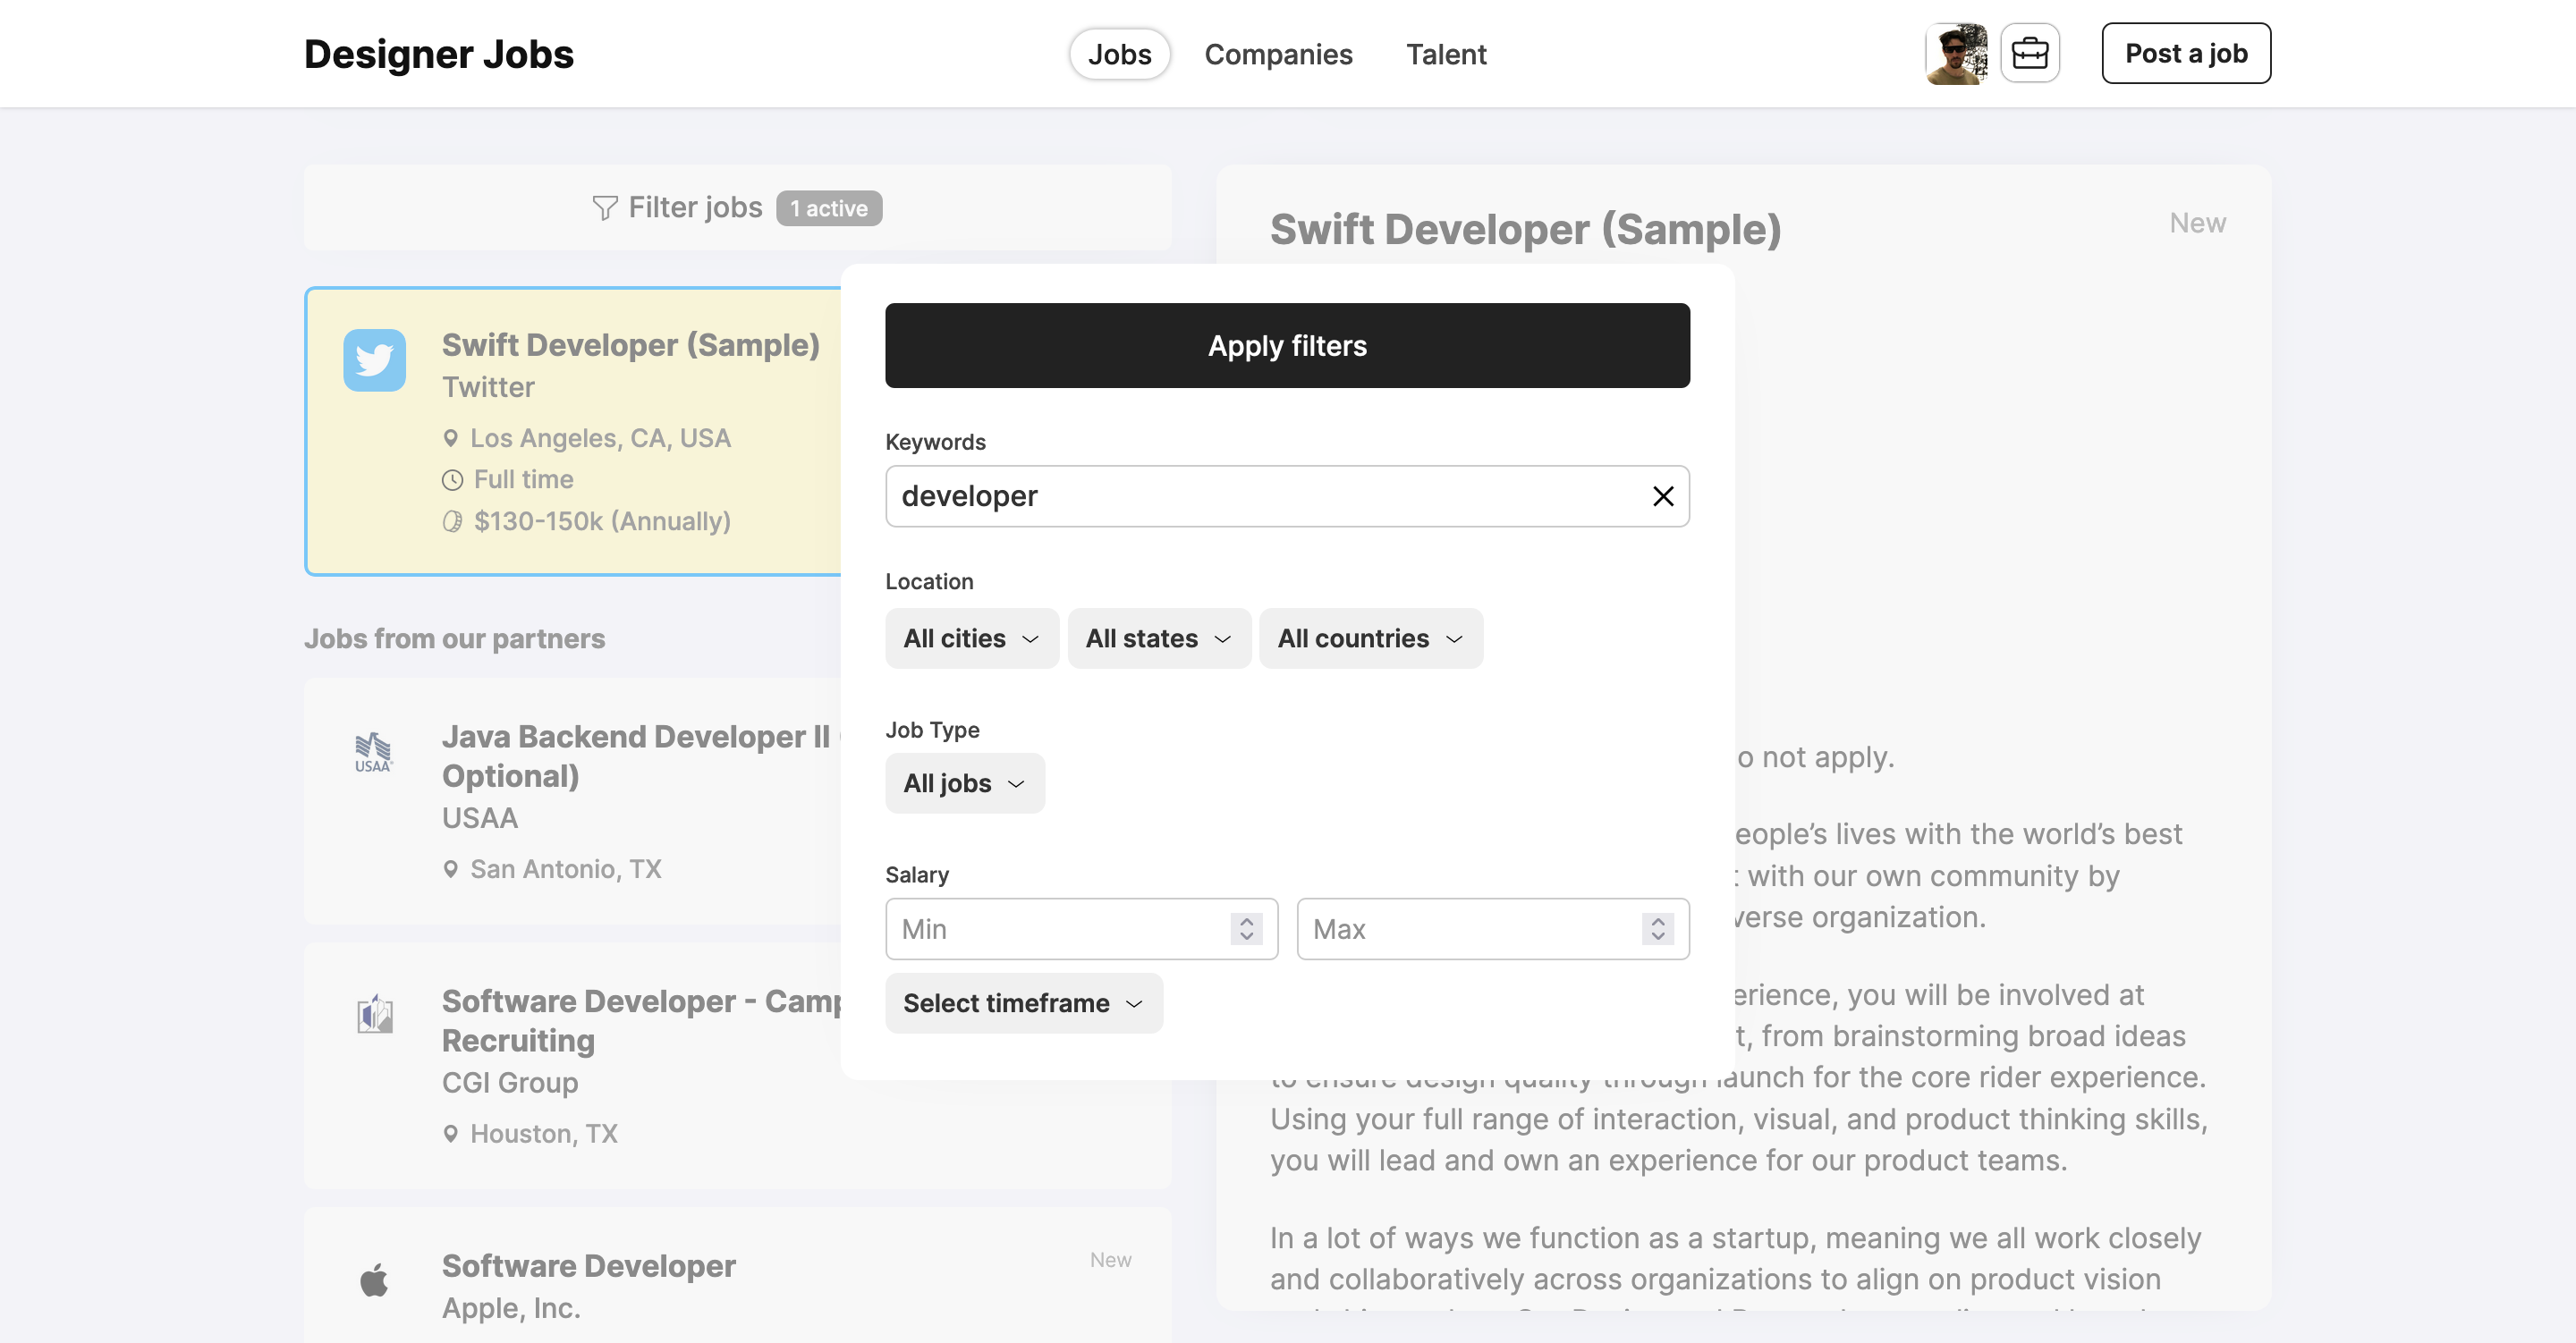Click the profile avatar photo
The width and height of the screenshot is (2576, 1343).
pos(1955,52)
